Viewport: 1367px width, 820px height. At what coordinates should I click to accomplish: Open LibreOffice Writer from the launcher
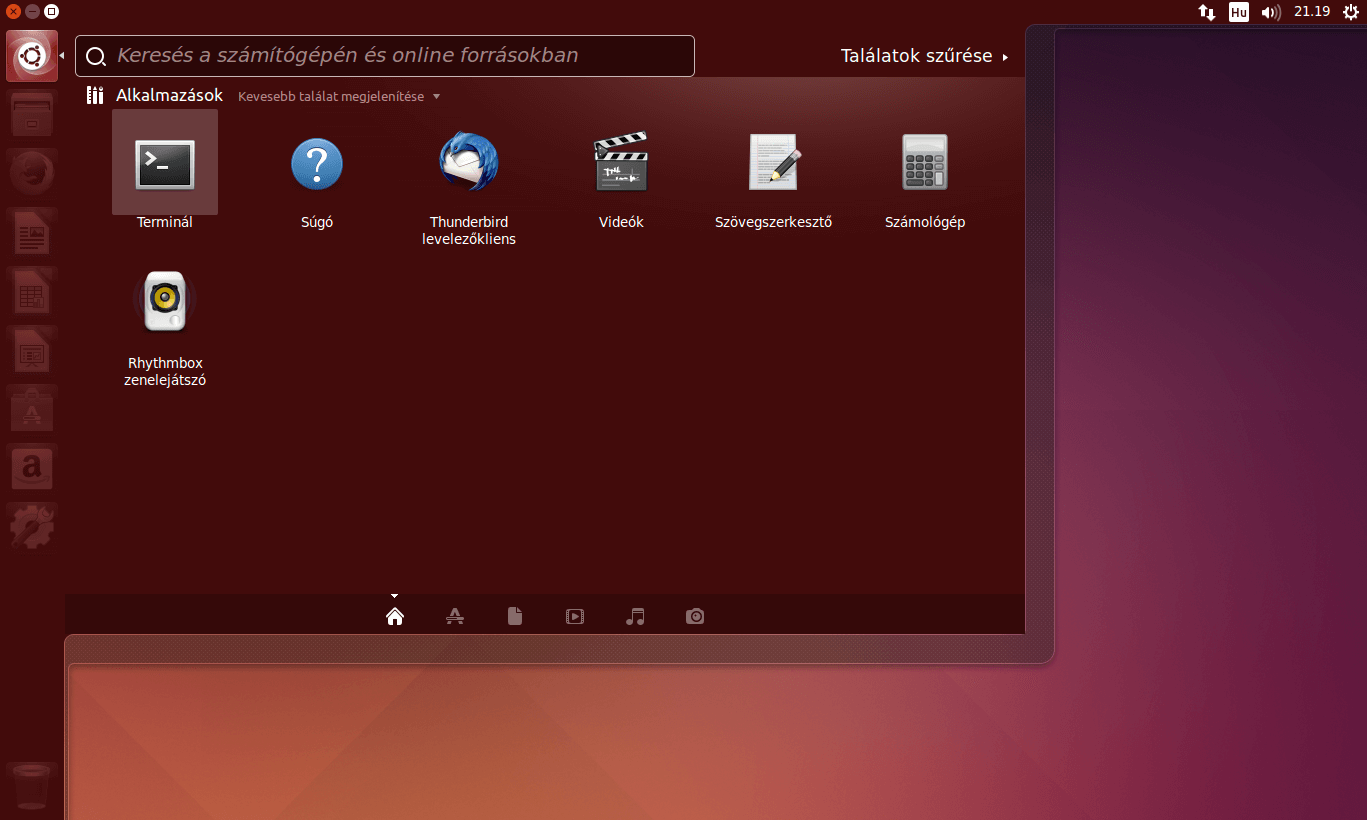pos(32,233)
